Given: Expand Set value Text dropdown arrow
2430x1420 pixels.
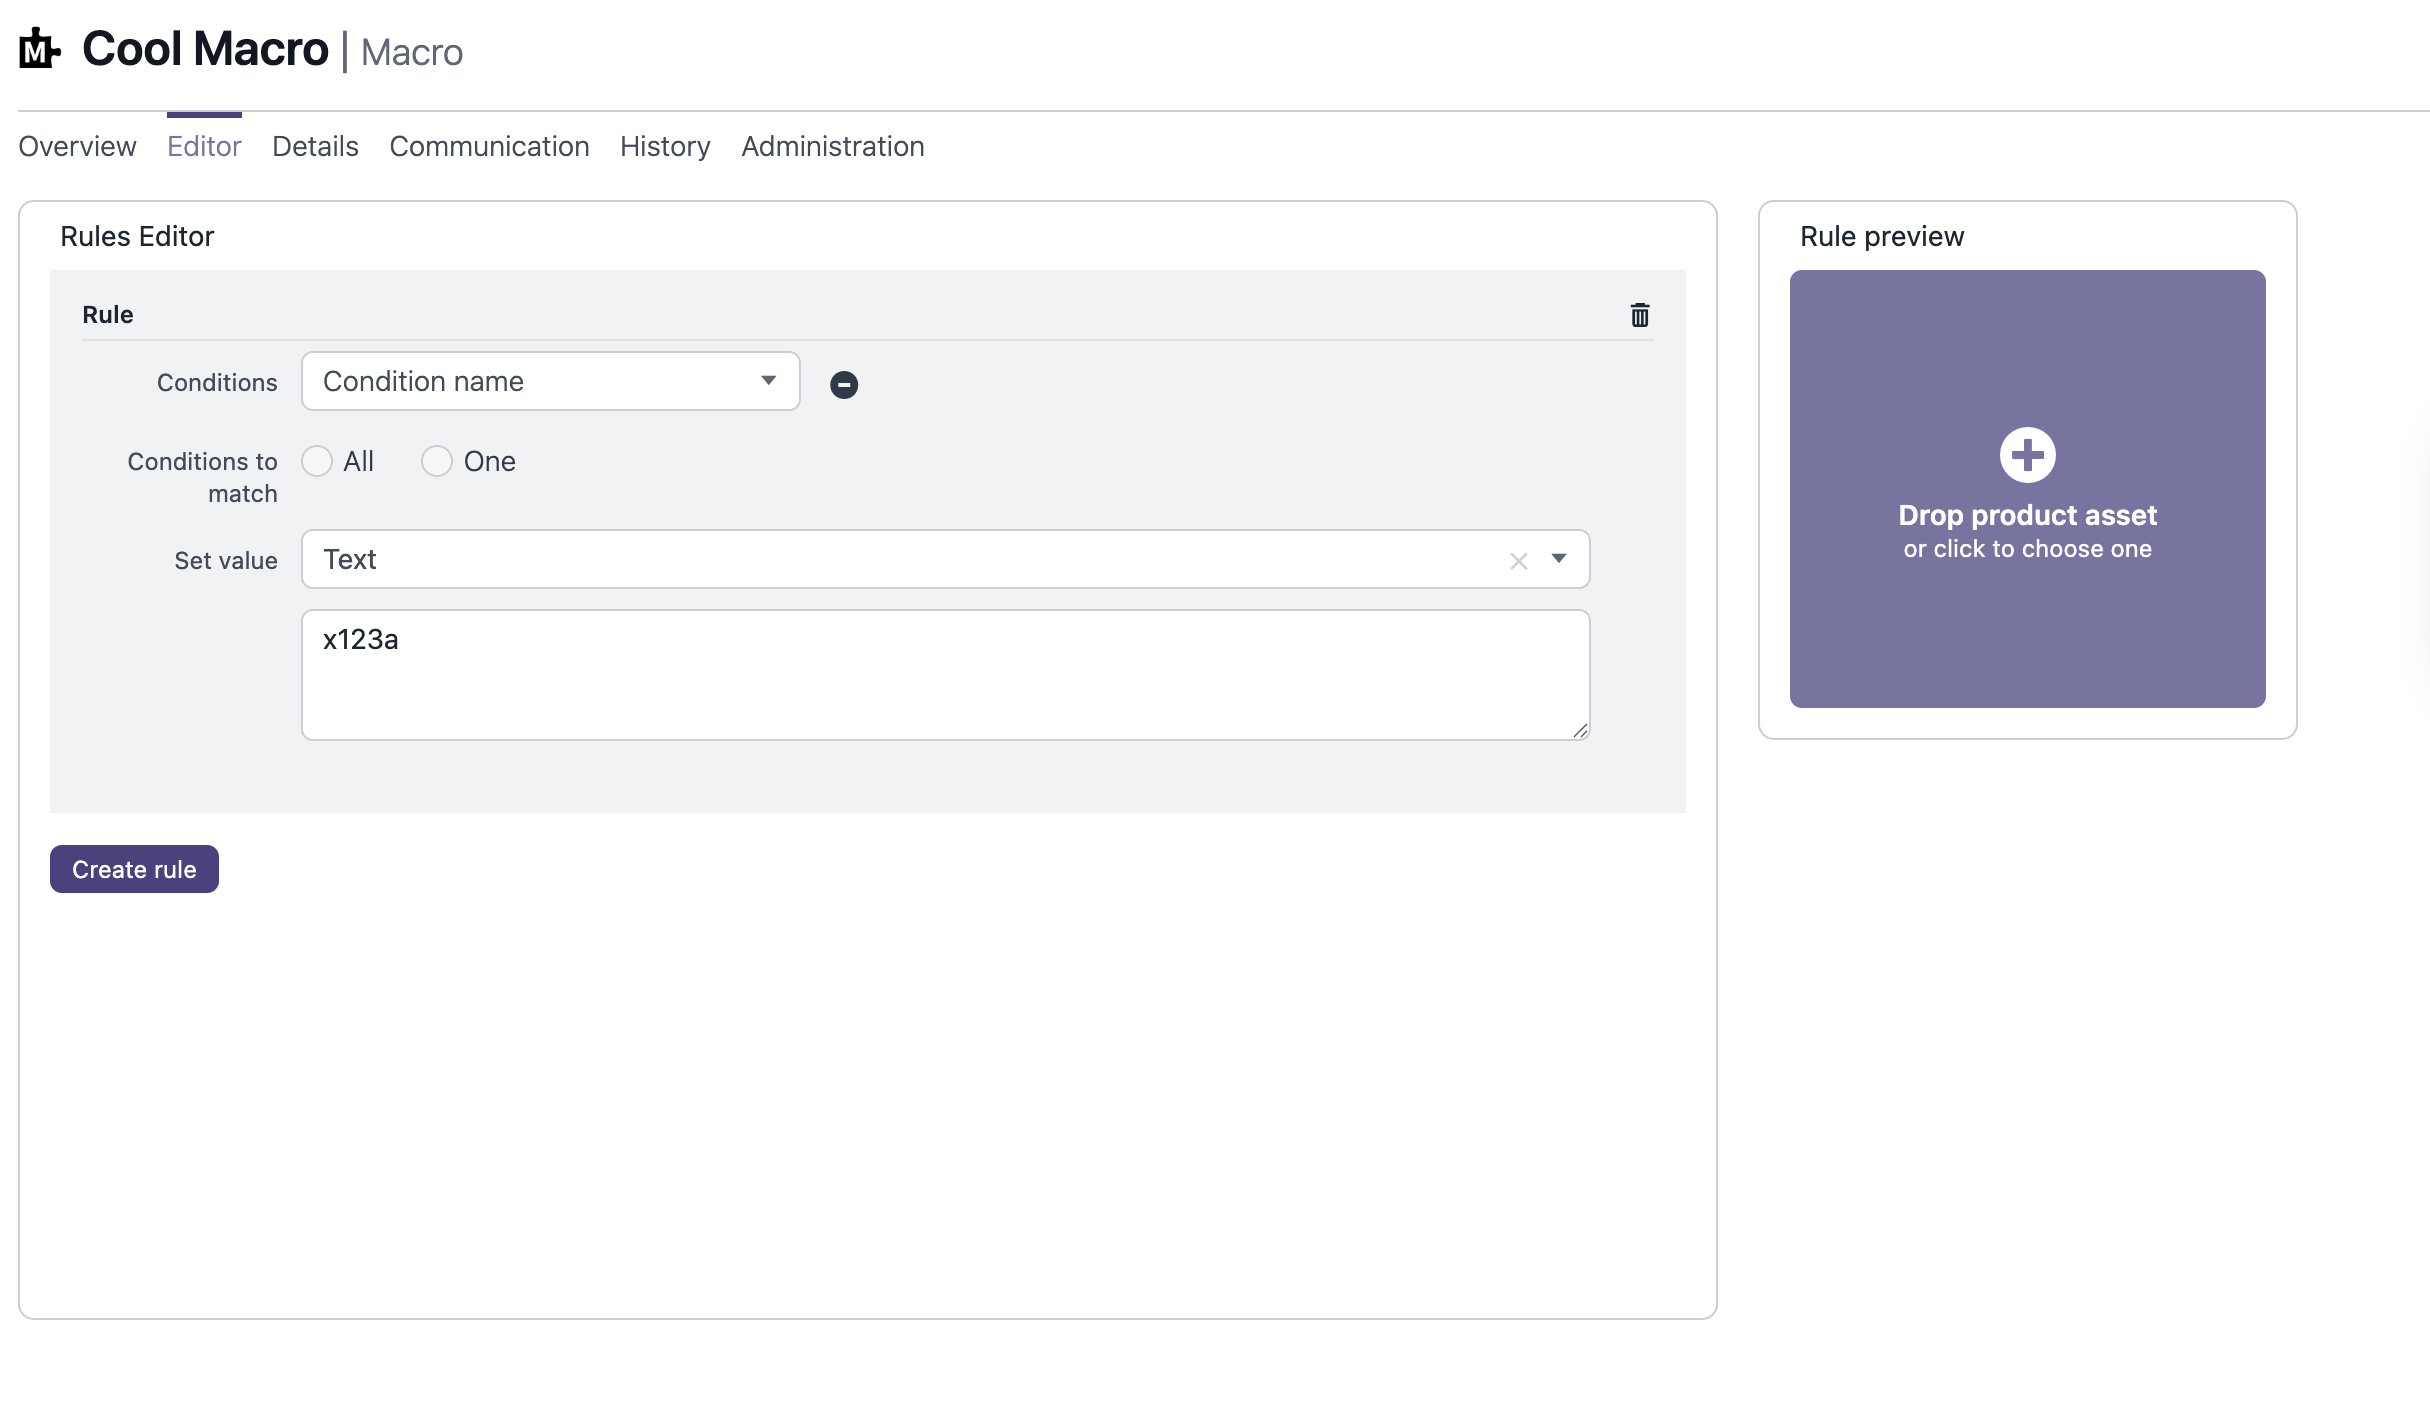Looking at the screenshot, I should tap(1559, 559).
